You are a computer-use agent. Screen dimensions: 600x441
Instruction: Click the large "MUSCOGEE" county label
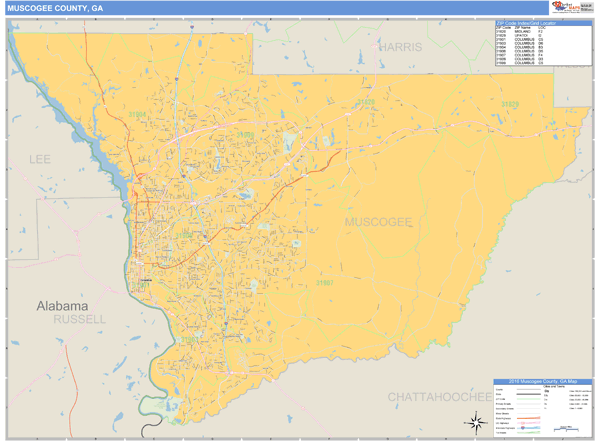378,222
